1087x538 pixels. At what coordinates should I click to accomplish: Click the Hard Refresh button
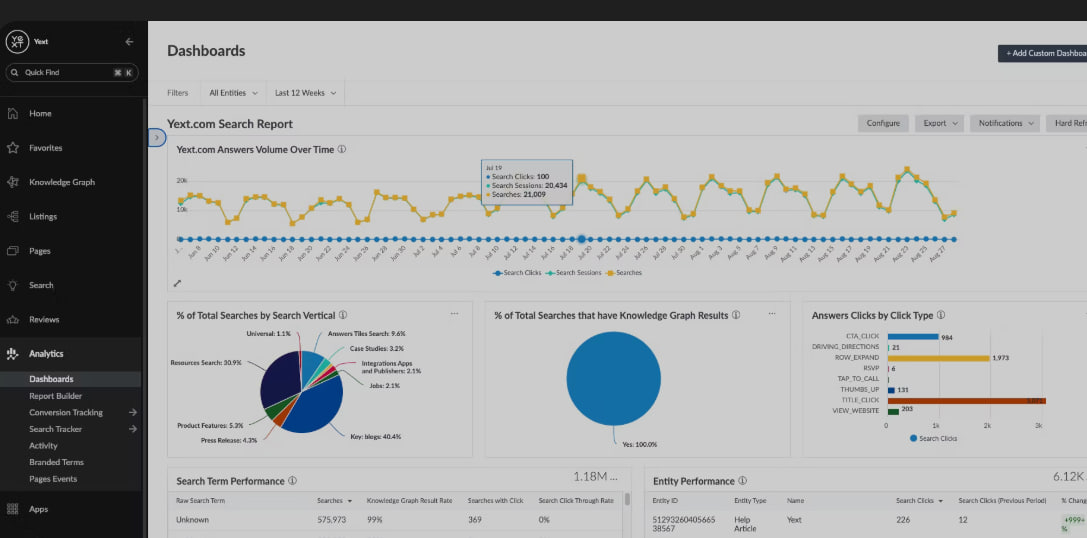(1066, 123)
